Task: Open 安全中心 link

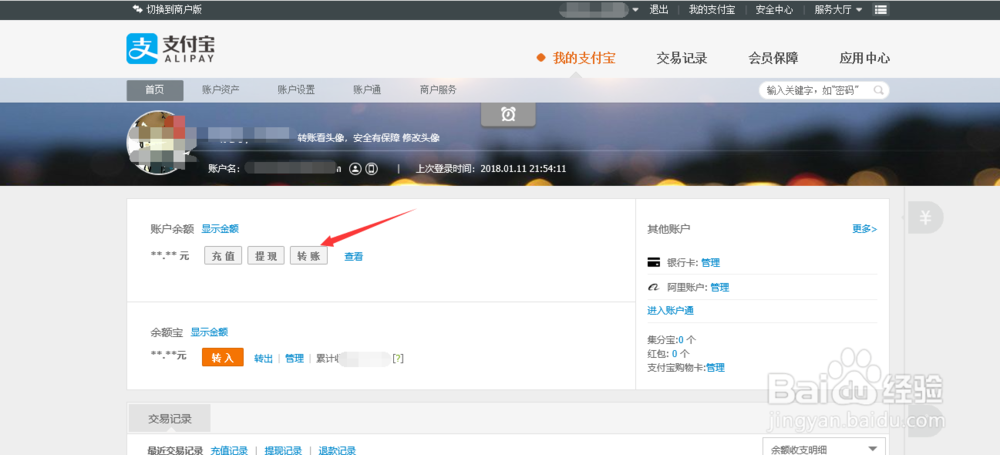Action: 774,10
